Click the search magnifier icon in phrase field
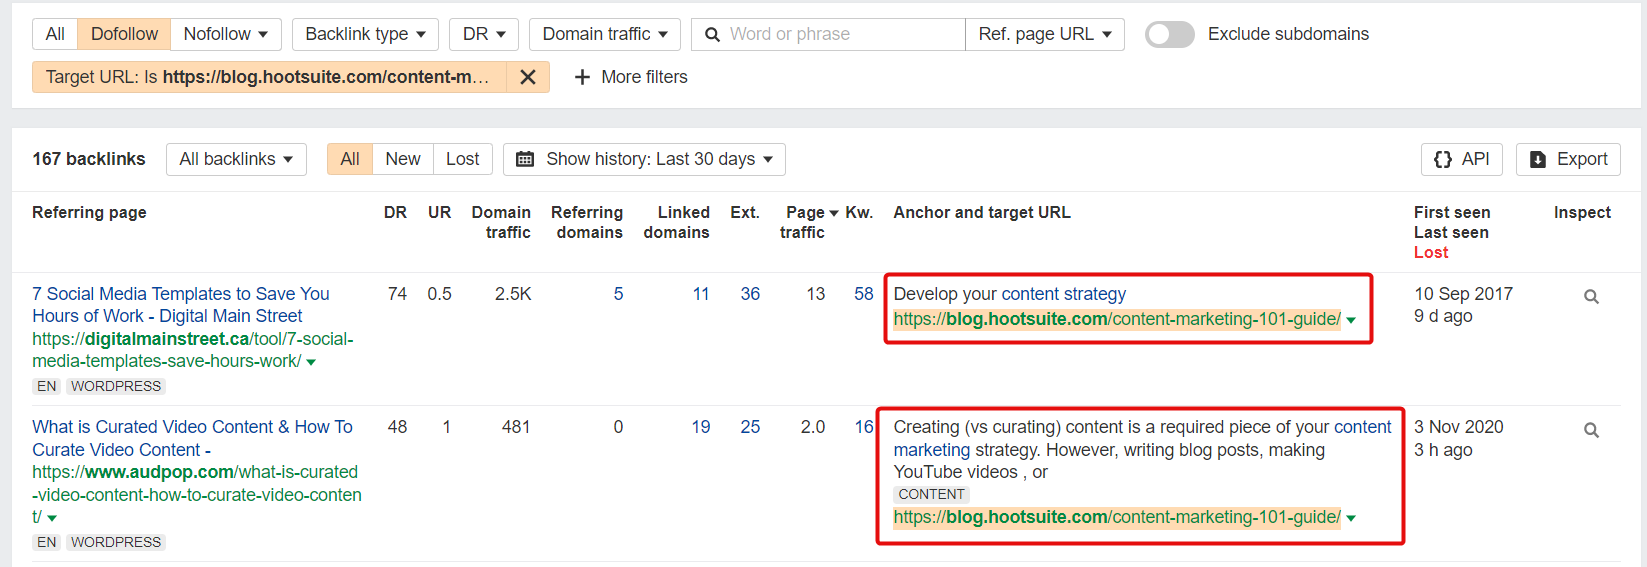Image resolution: width=1647 pixels, height=567 pixels. (712, 34)
